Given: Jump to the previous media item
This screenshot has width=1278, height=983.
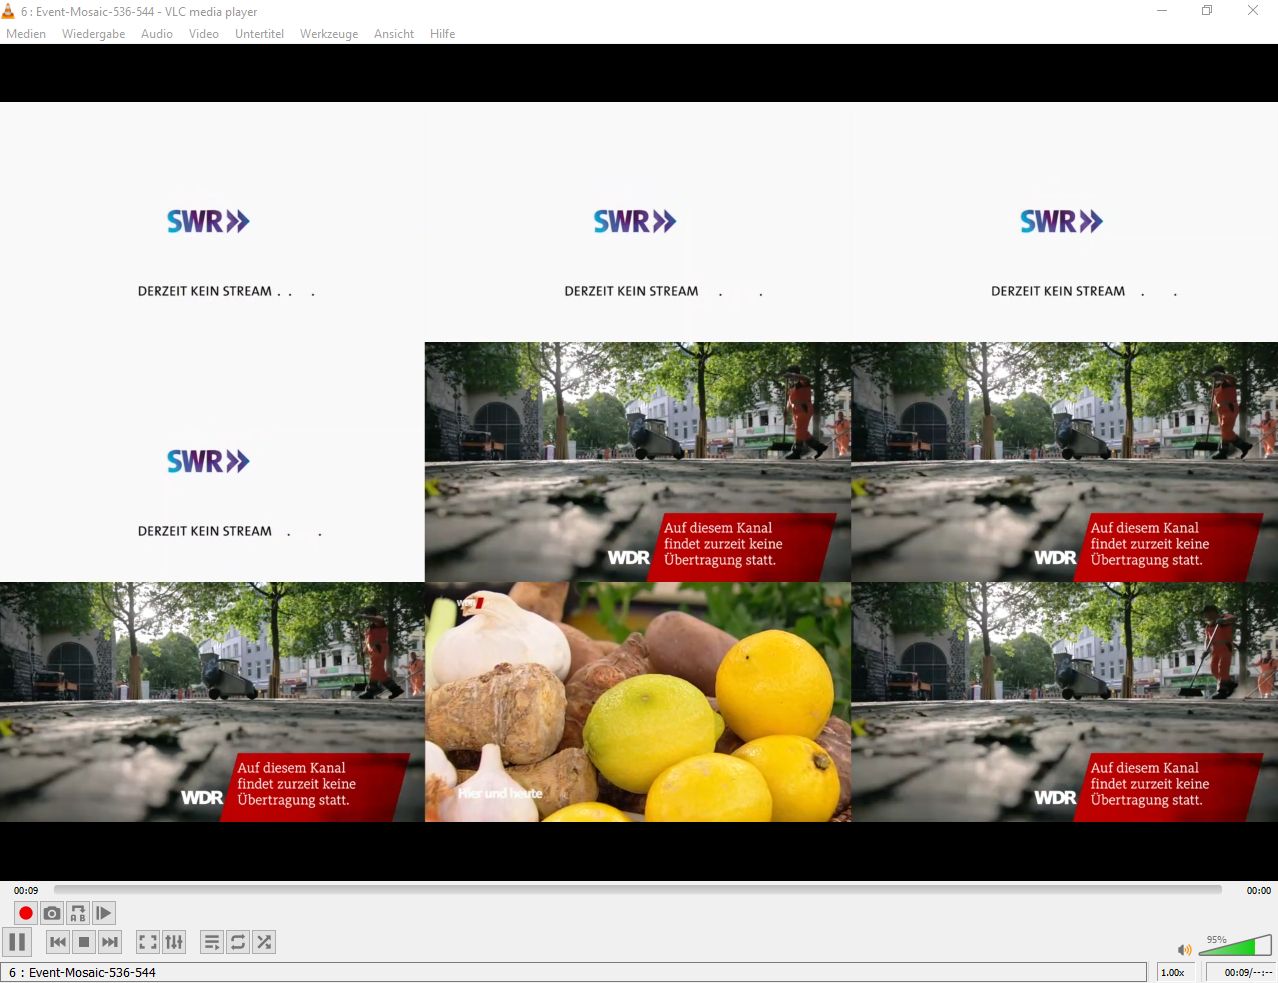Looking at the screenshot, I should [x=58, y=942].
